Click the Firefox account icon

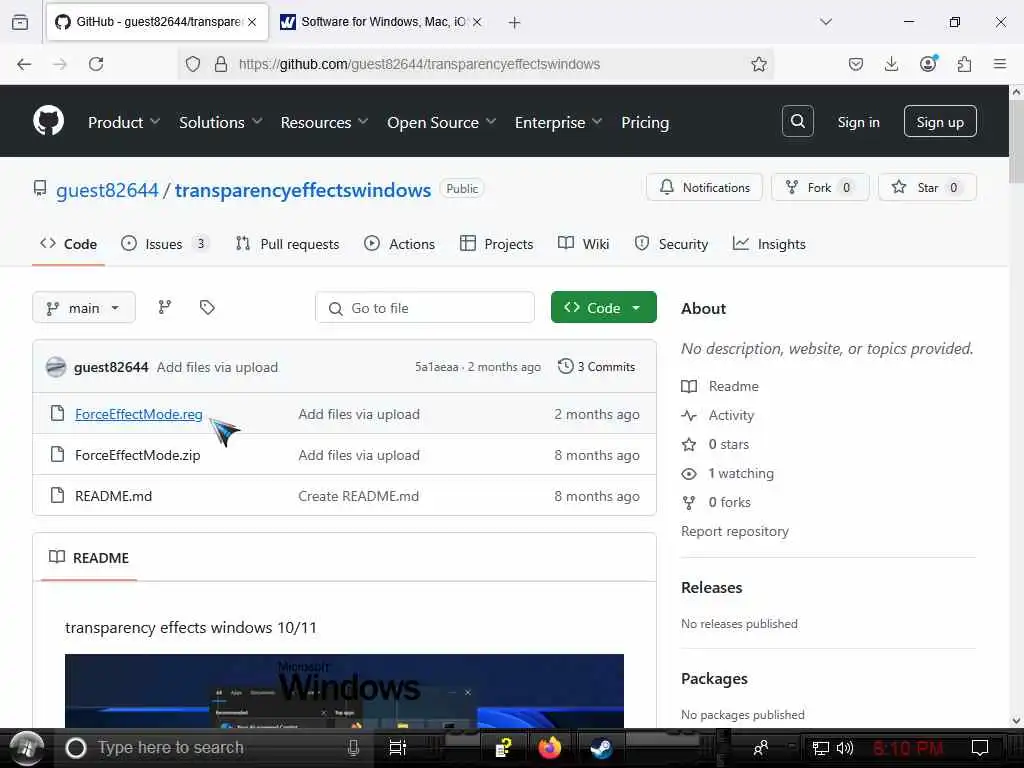[928, 63]
